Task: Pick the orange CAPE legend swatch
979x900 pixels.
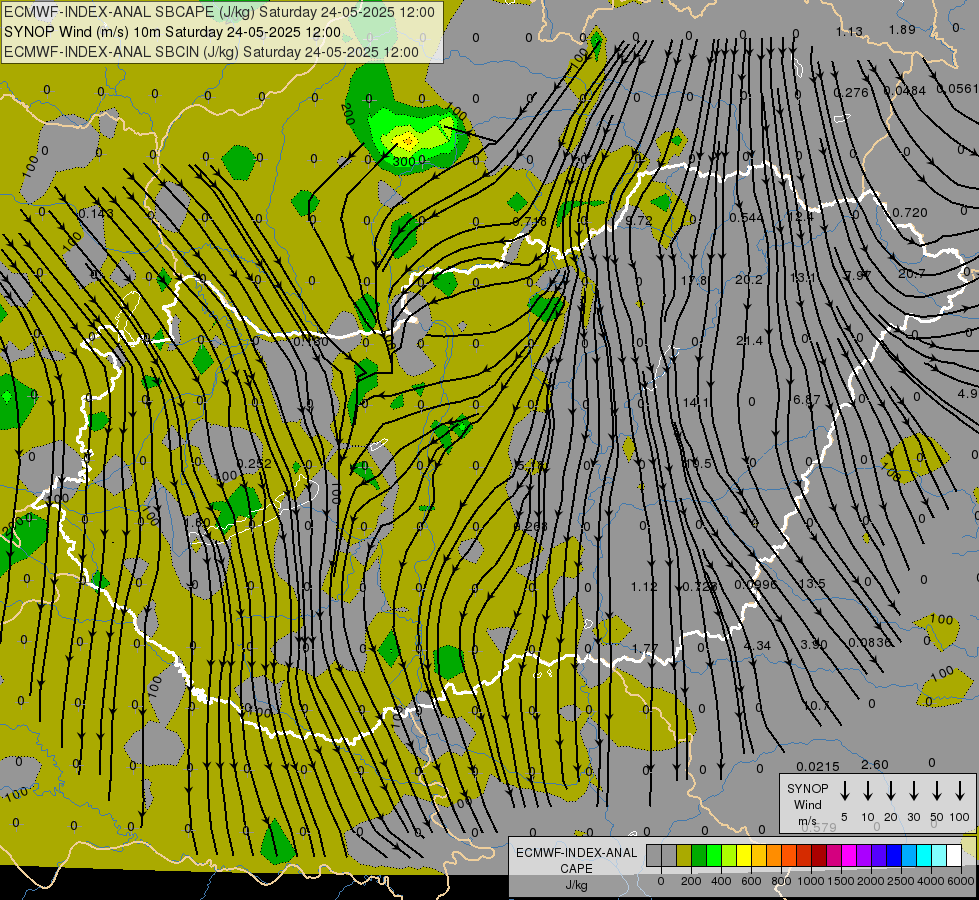Action: pos(774,855)
